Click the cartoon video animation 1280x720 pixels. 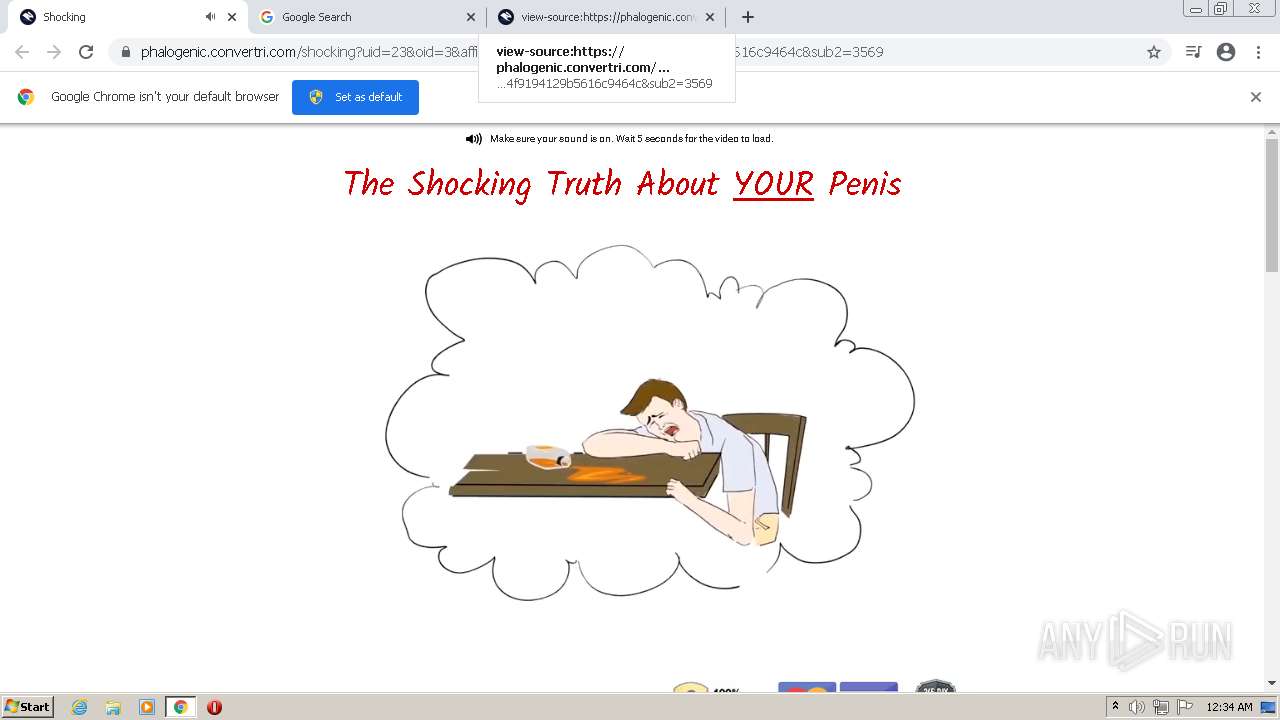click(650, 423)
